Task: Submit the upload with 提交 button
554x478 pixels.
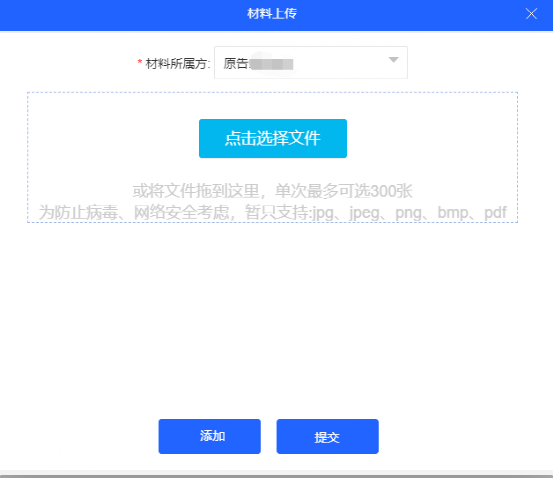Action: tap(328, 436)
